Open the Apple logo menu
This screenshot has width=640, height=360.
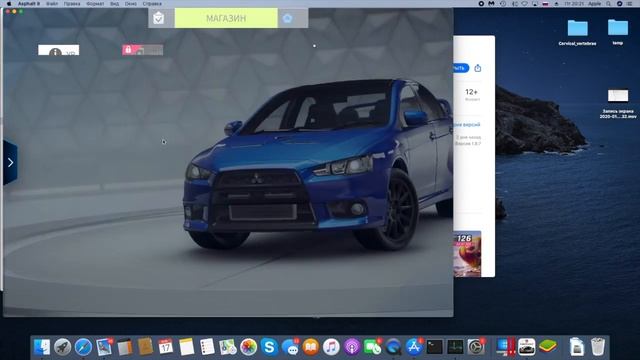pos(9,4)
